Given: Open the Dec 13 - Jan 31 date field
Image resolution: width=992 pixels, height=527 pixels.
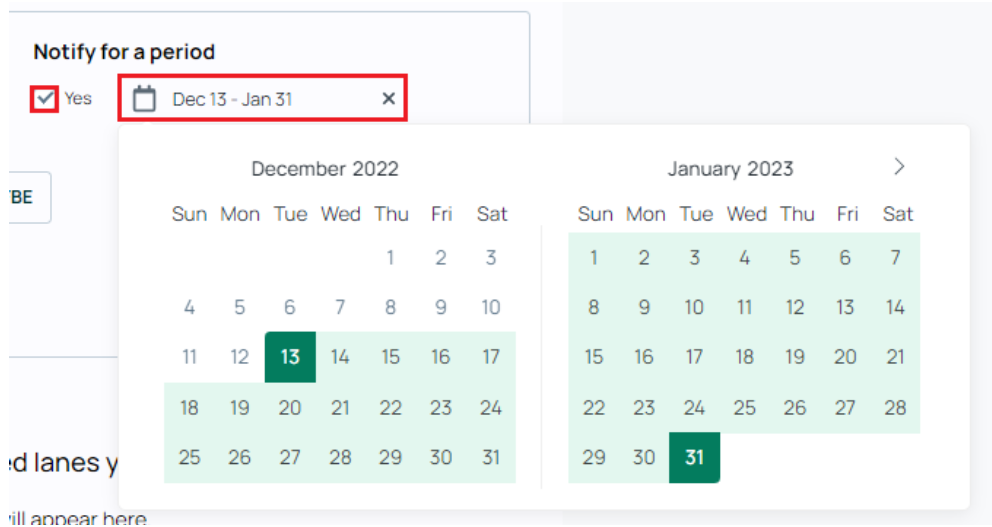Looking at the screenshot, I should point(232,99).
